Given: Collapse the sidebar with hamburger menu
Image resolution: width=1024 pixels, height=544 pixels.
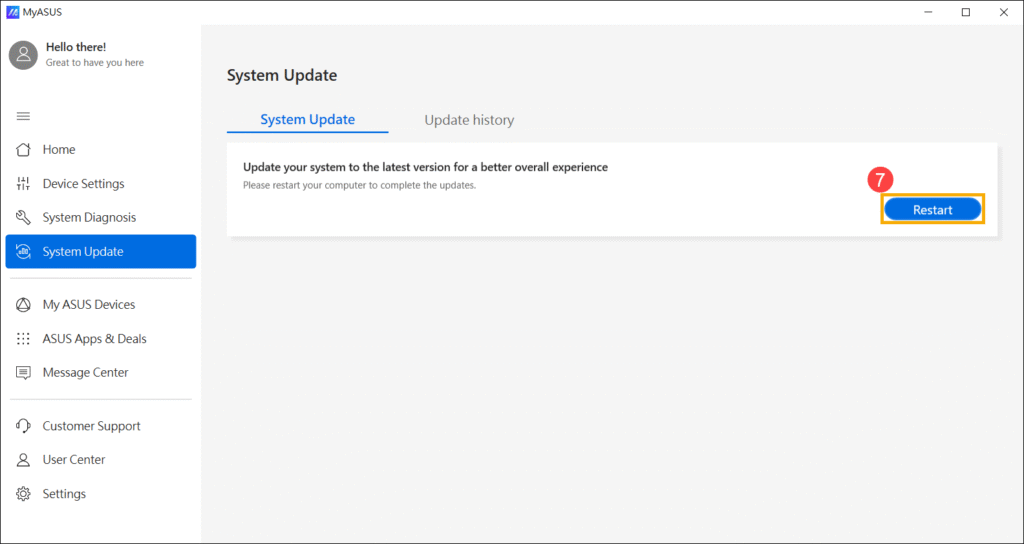Looking at the screenshot, I should [23, 116].
